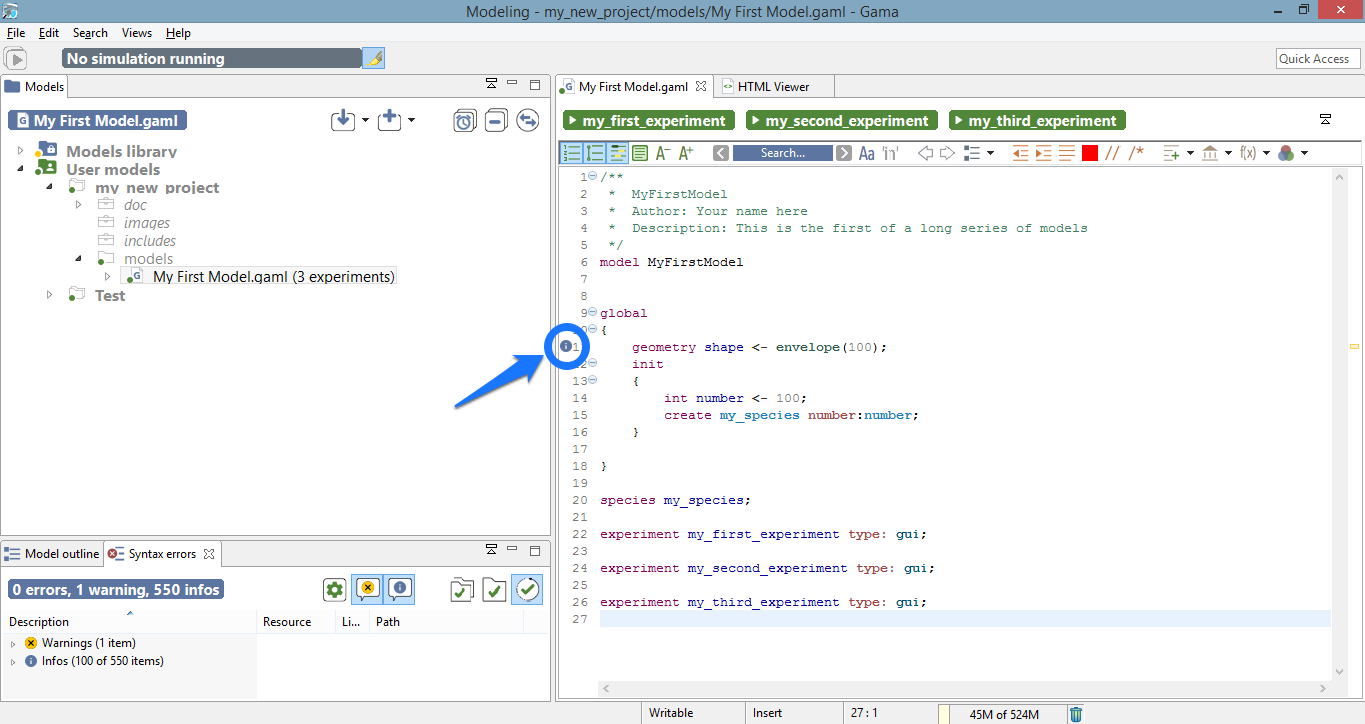Expand My First Model.gaml (3 experiments)

(x=108, y=277)
